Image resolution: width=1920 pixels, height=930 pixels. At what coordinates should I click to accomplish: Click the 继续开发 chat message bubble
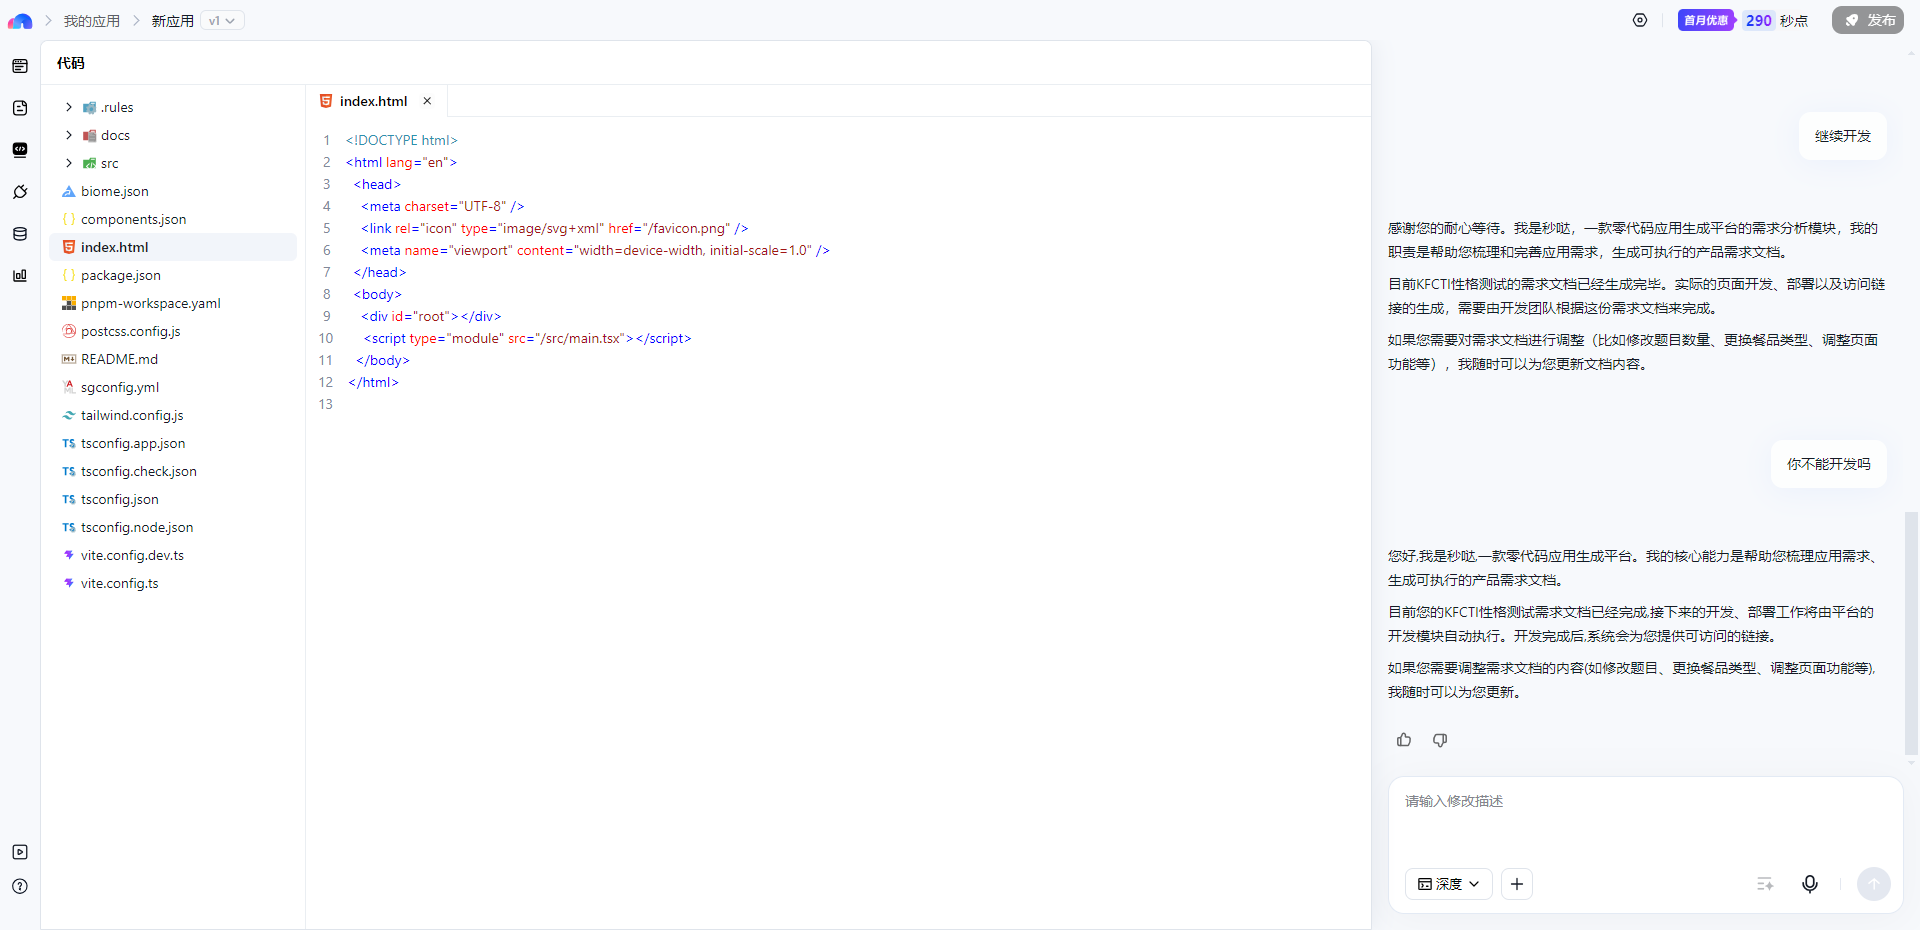[x=1843, y=136]
